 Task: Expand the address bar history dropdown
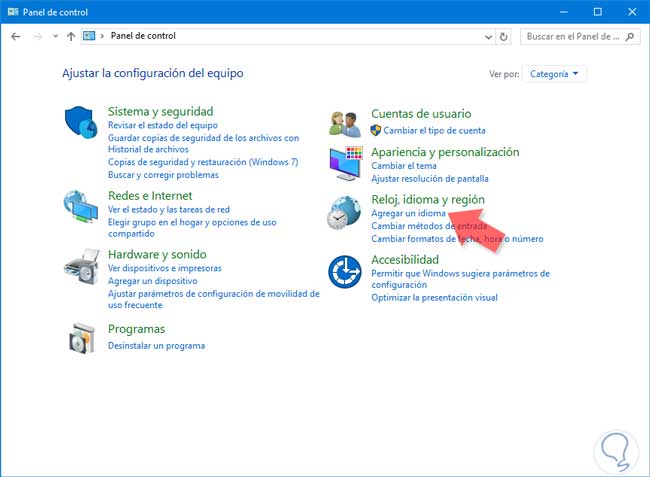[488, 37]
